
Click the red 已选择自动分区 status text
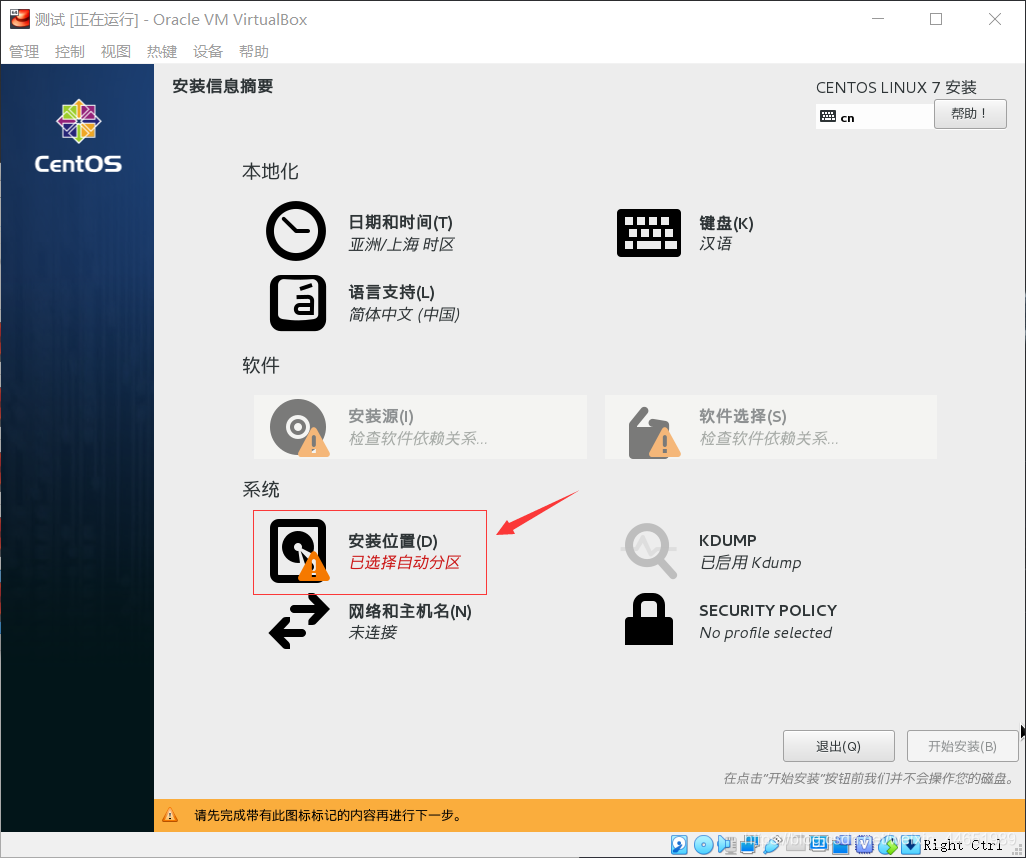click(404, 562)
